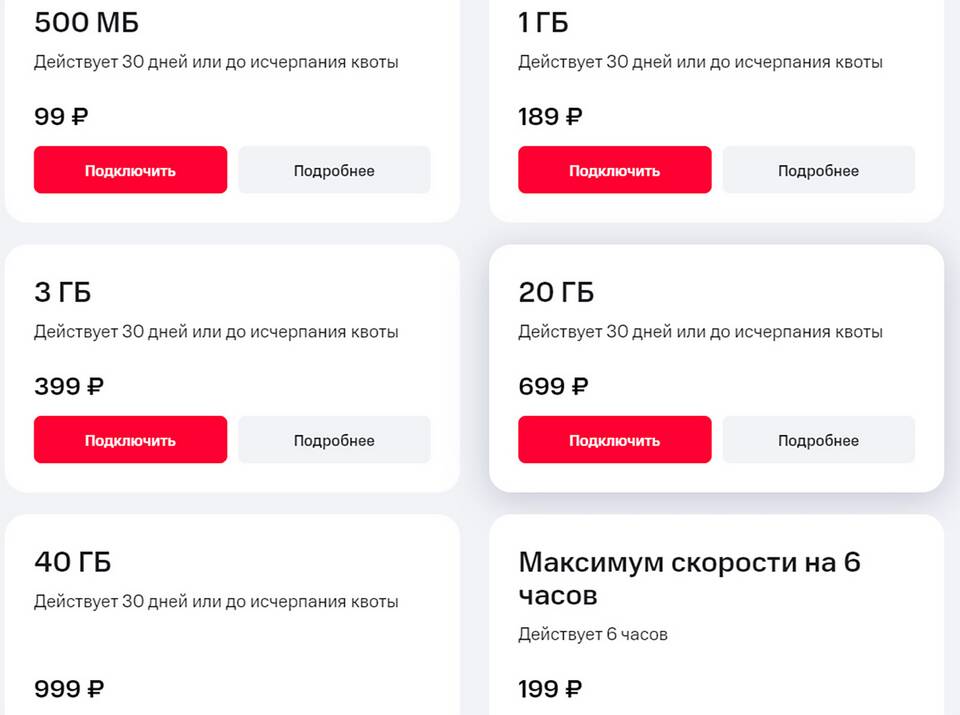Screen dimensions: 960x715
Task: Click the 999 ₽ price on 40 ГБ card
Action: [69, 688]
